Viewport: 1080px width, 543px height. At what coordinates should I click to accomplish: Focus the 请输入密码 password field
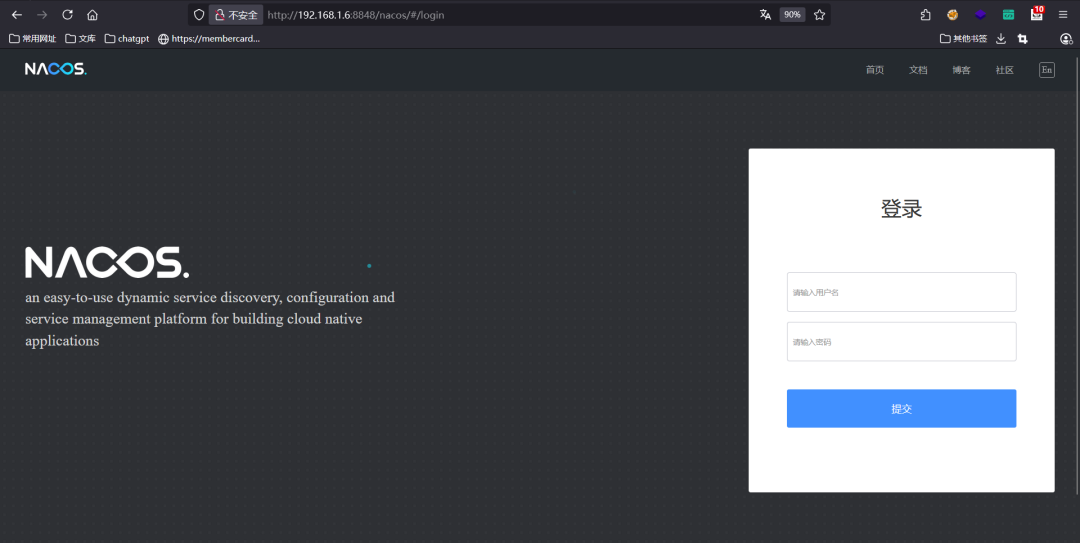click(901, 342)
